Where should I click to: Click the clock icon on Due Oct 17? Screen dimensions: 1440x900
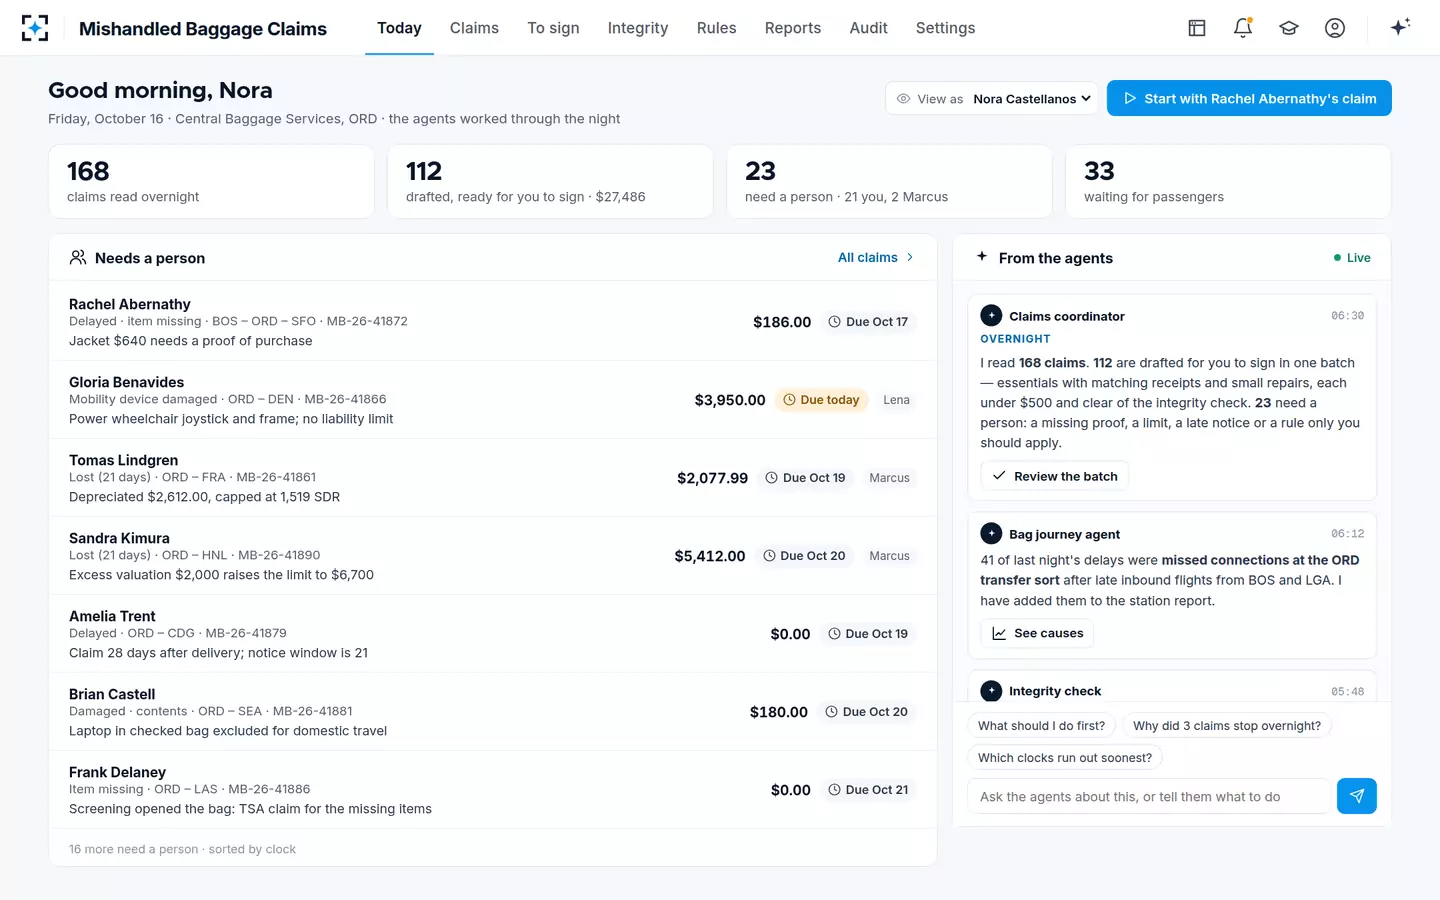click(x=835, y=322)
